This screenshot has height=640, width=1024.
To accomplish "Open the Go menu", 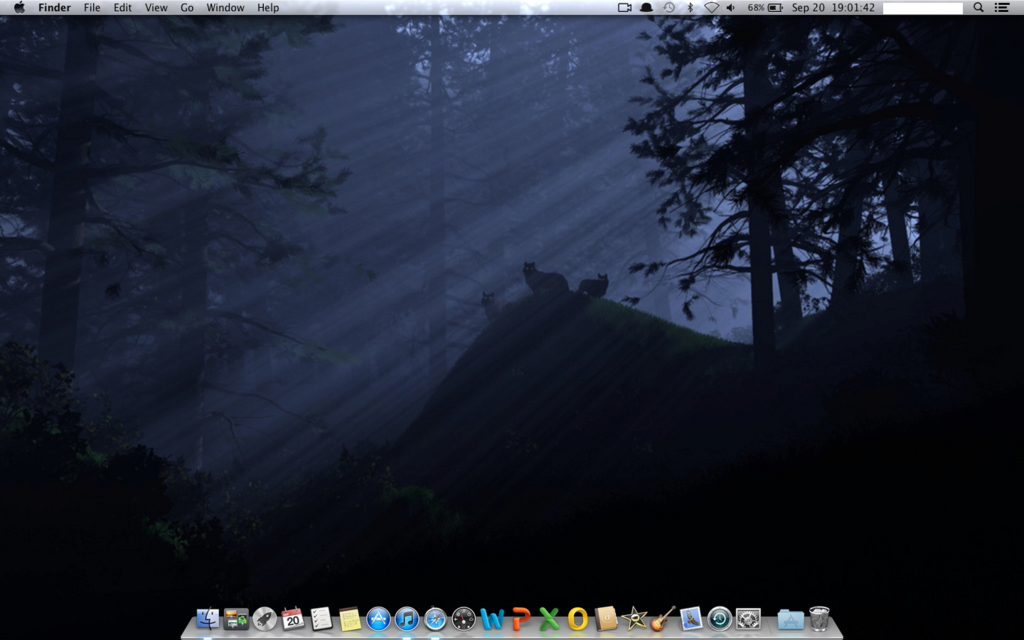I will (187, 7).
